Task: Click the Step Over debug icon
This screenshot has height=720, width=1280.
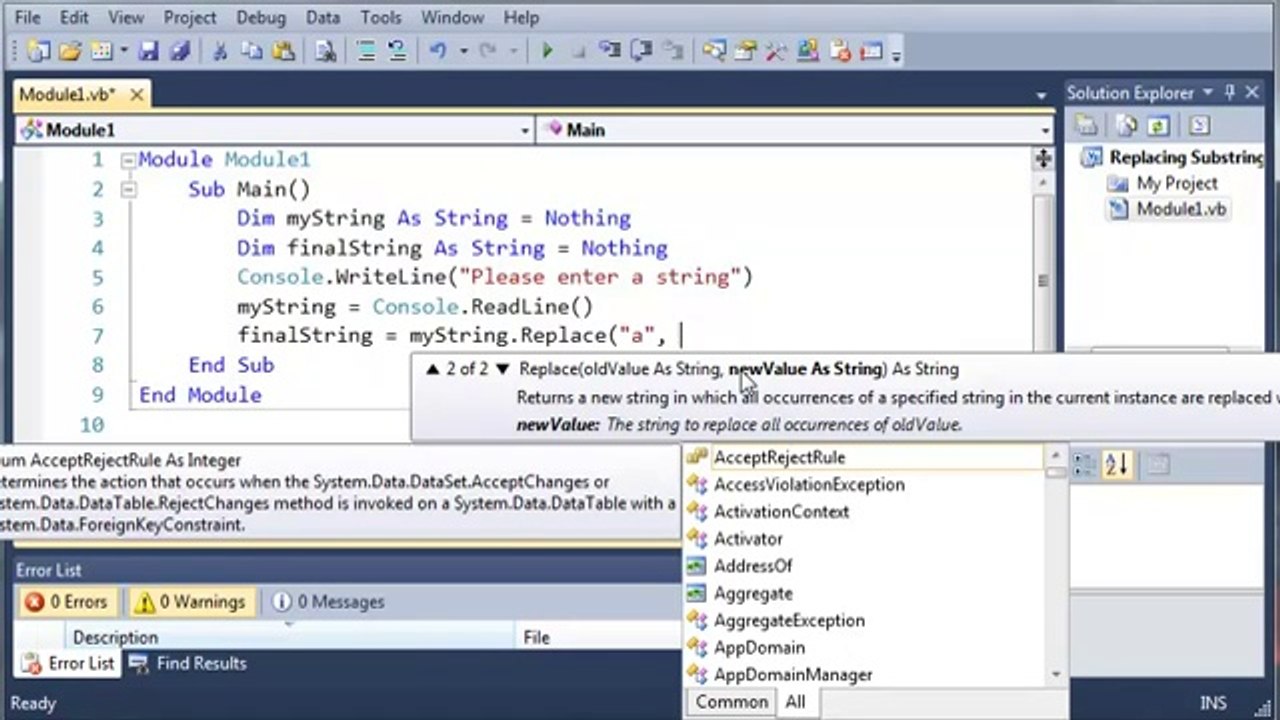Action: tap(641, 51)
